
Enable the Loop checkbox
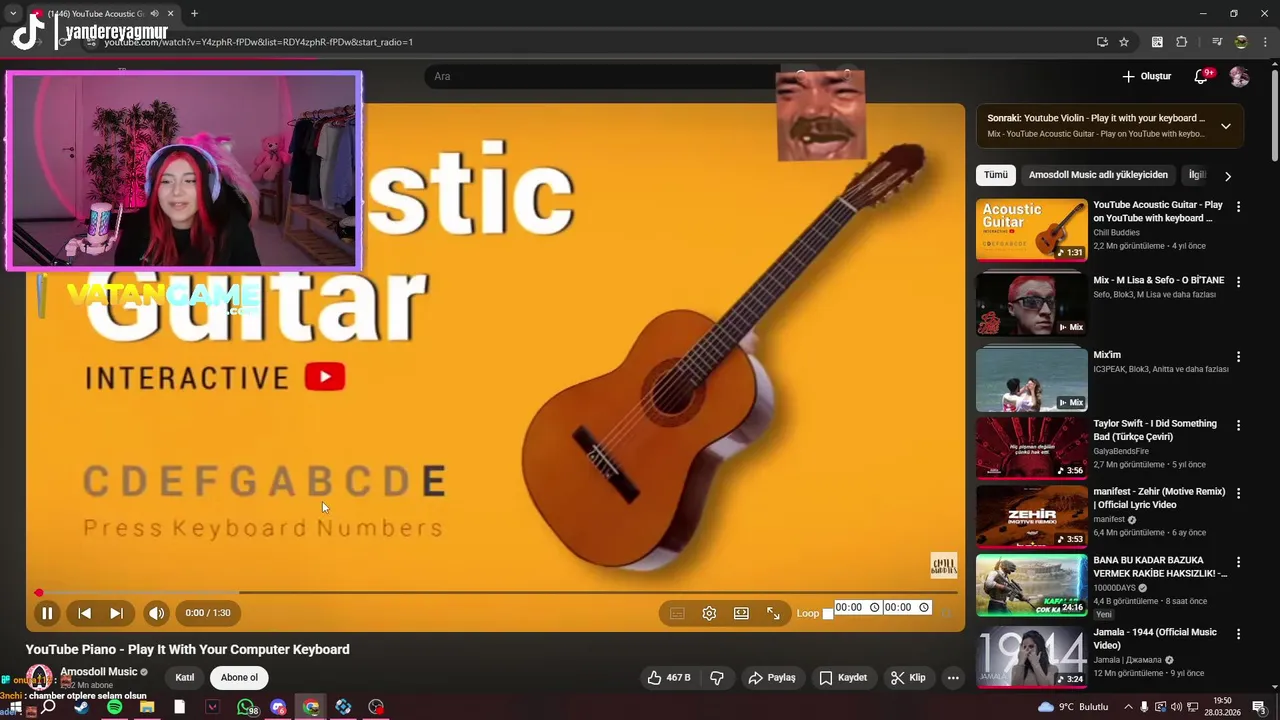click(827, 614)
